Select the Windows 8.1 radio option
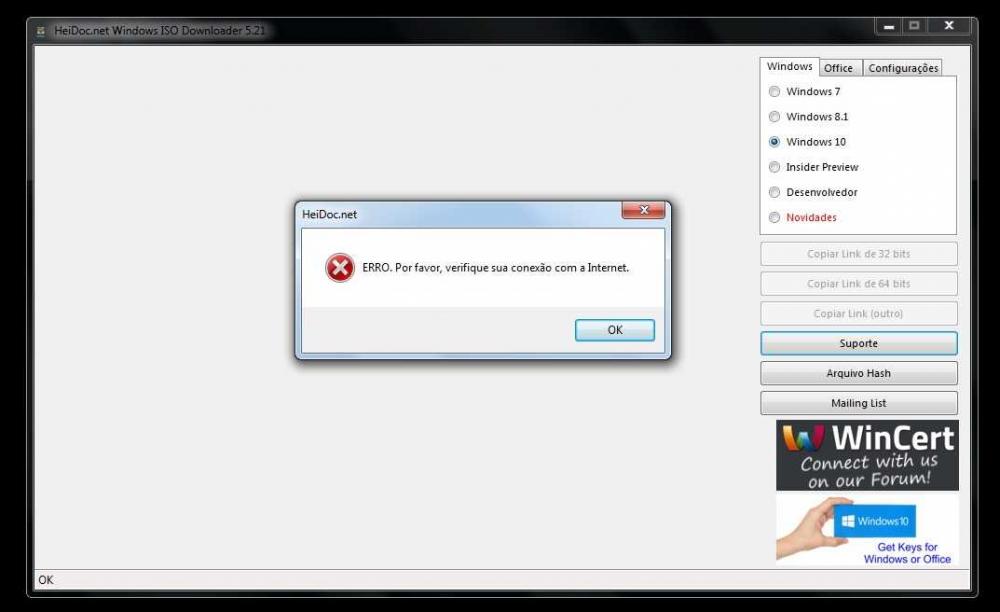Image resolution: width=1000 pixels, height=612 pixels. click(809, 117)
